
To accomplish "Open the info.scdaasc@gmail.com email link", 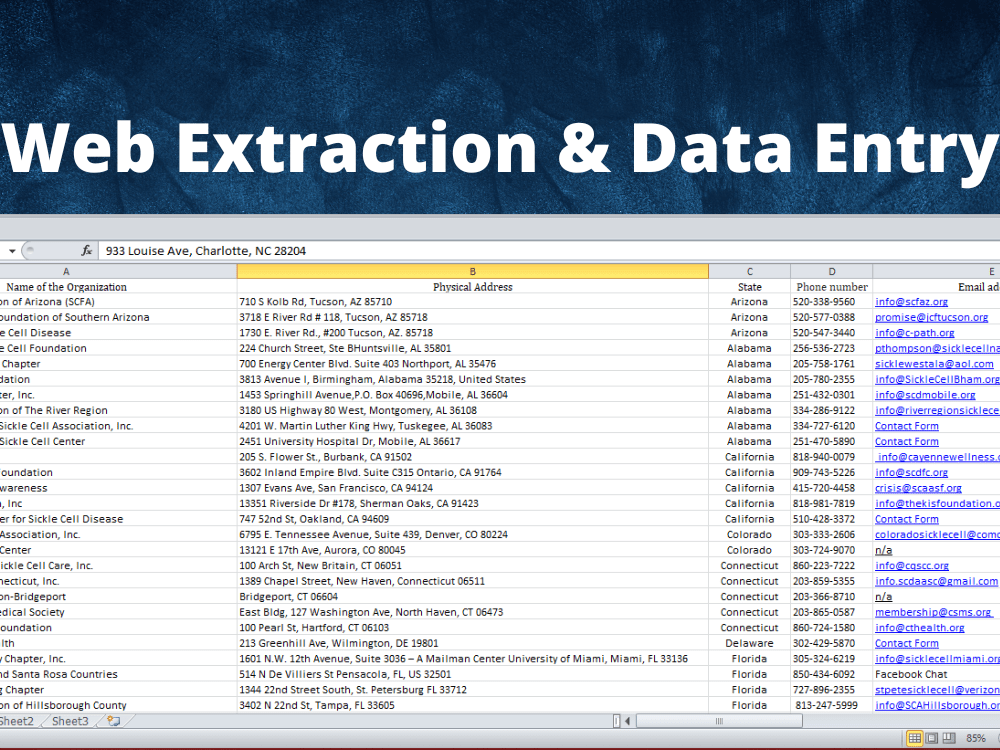I will click(x=936, y=581).
